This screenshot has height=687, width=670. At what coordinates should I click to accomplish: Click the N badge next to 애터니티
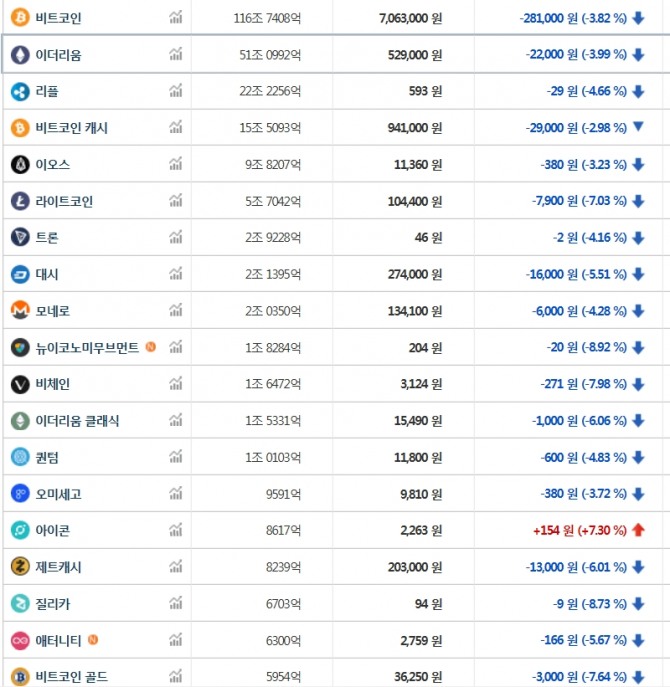[93, 640]
